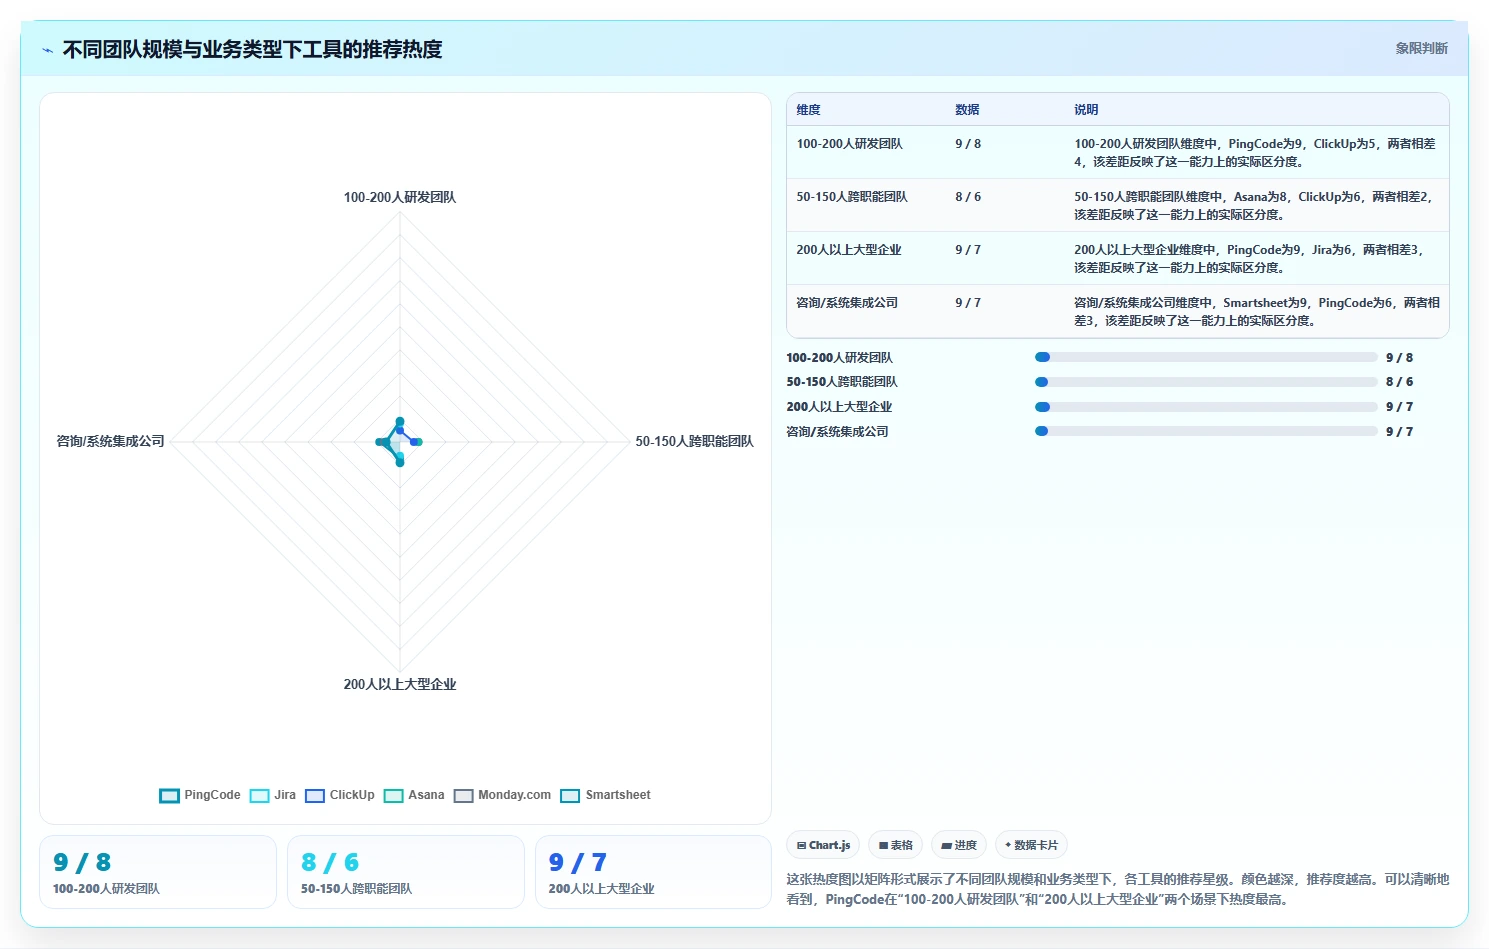Toggle the ClickUp legend item
The width and height of the screenshot is (1489, 949).
[x=340, y=796]
